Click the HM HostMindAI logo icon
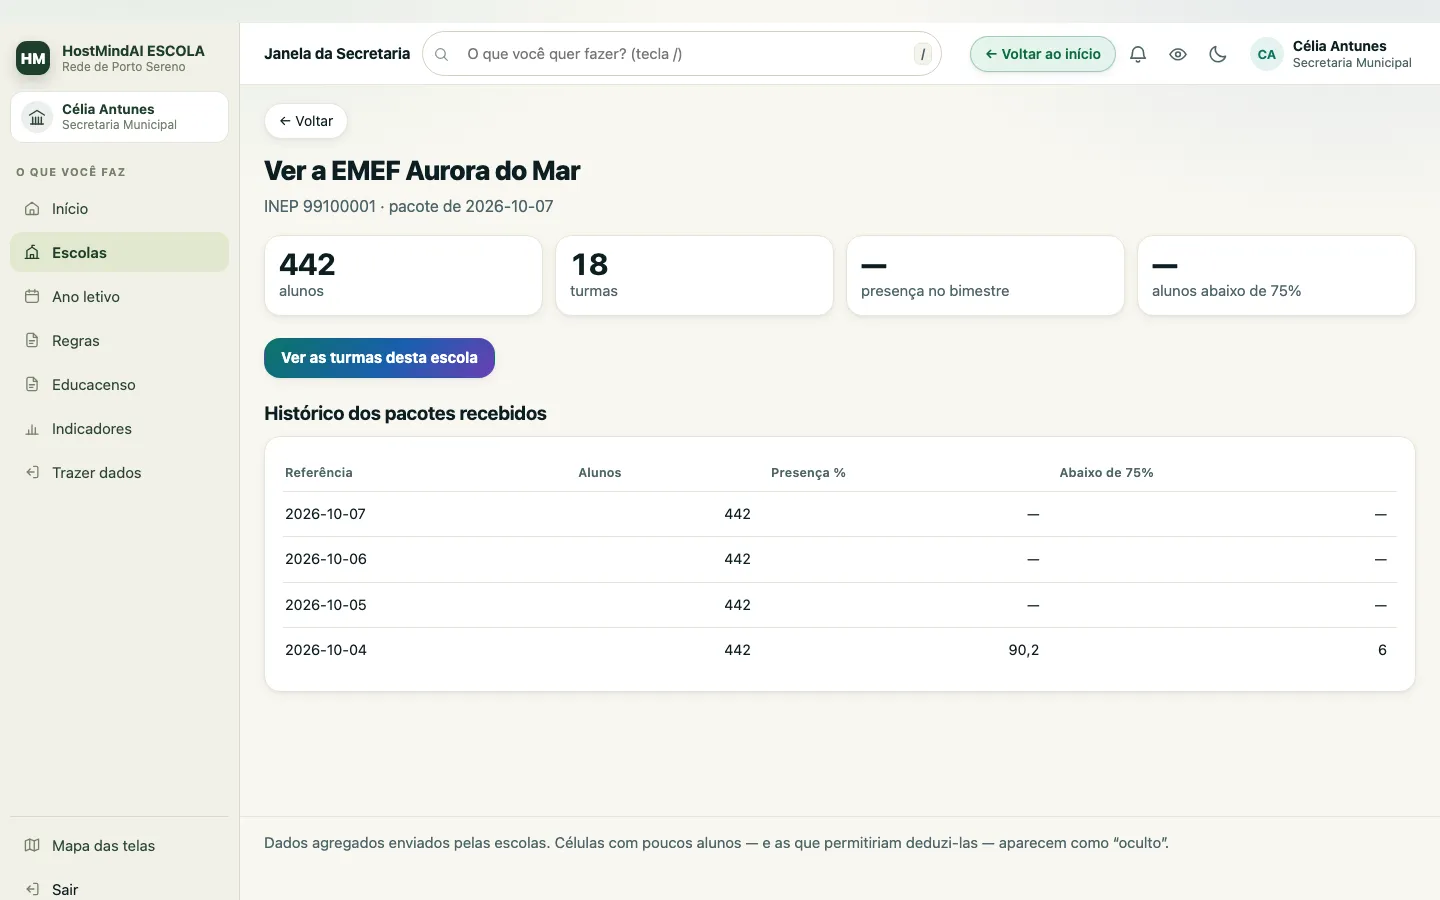 click(33, 58)
